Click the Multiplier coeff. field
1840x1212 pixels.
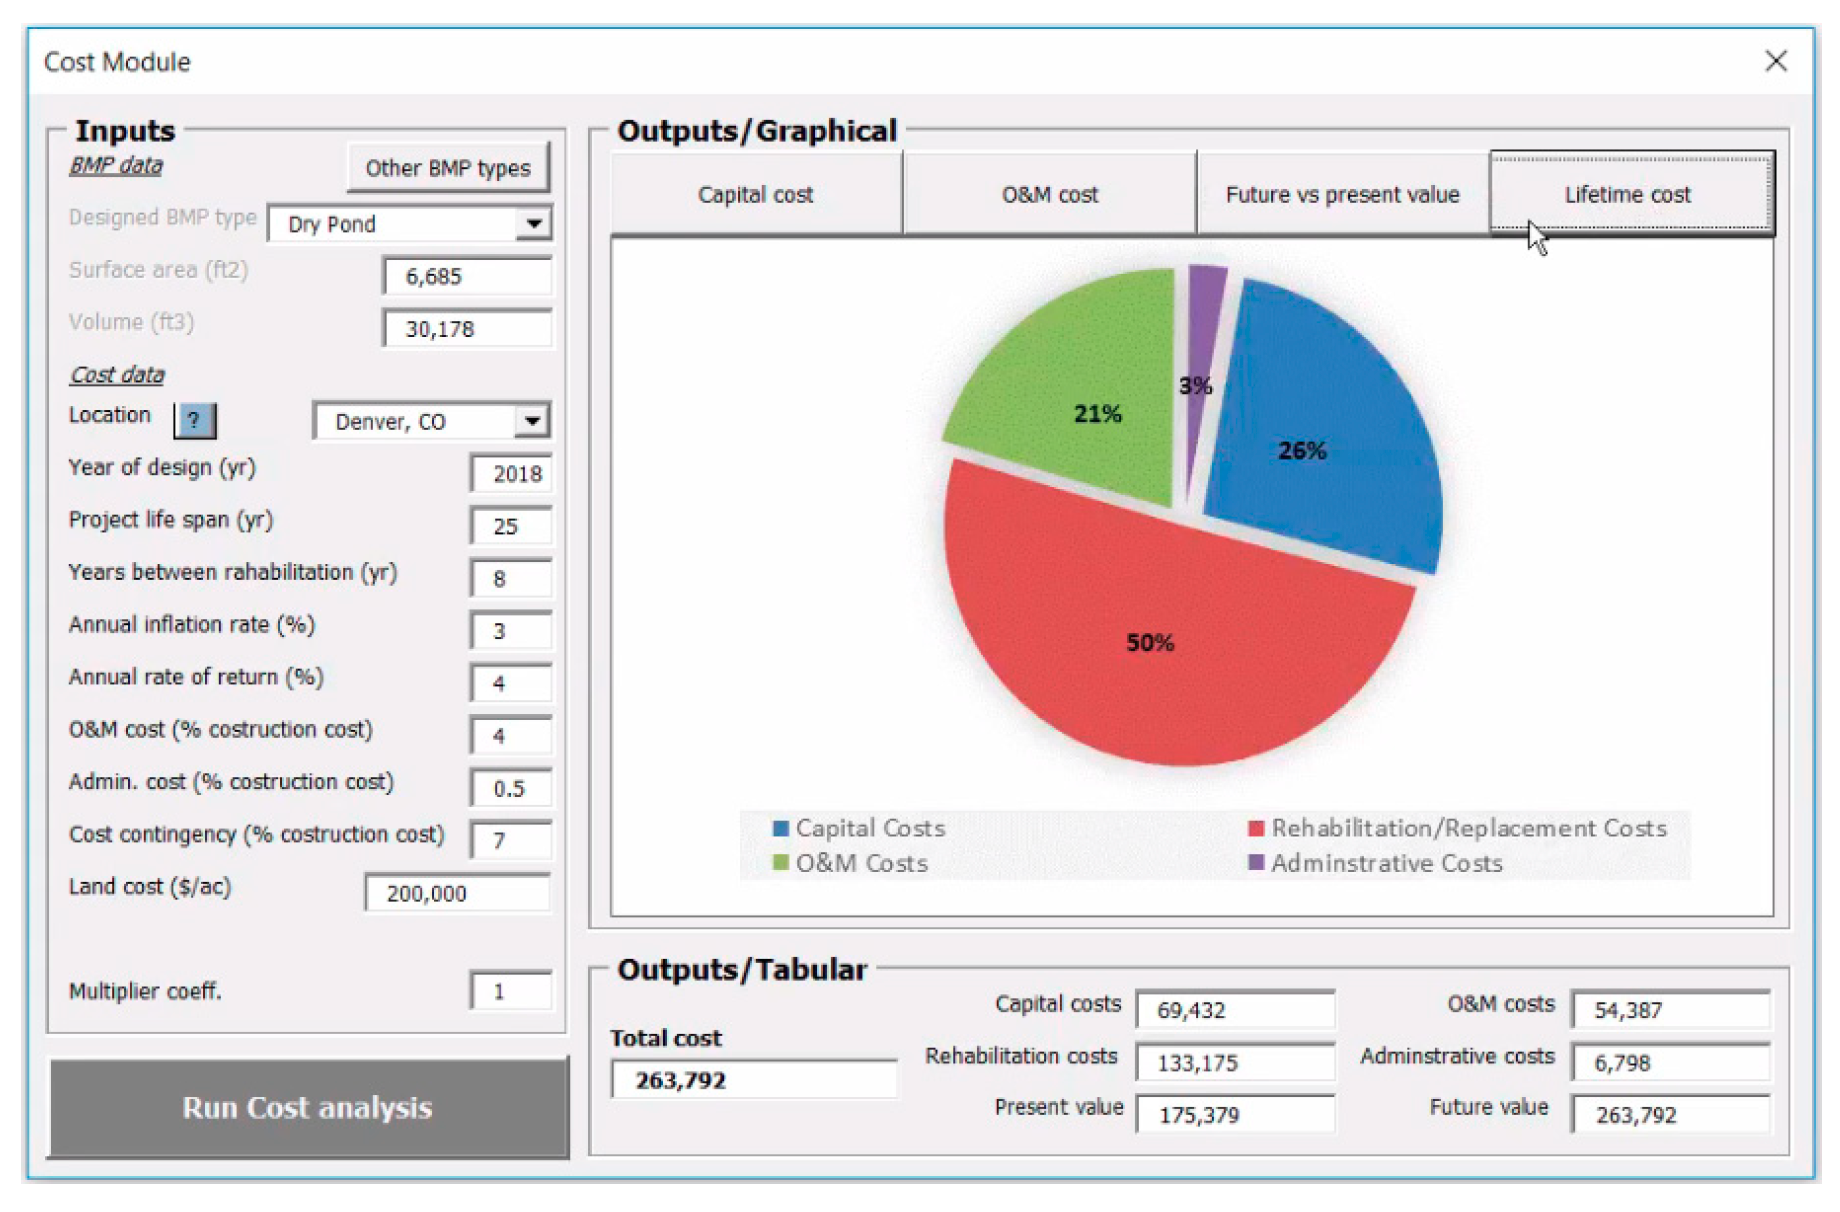tap(511, 991)
